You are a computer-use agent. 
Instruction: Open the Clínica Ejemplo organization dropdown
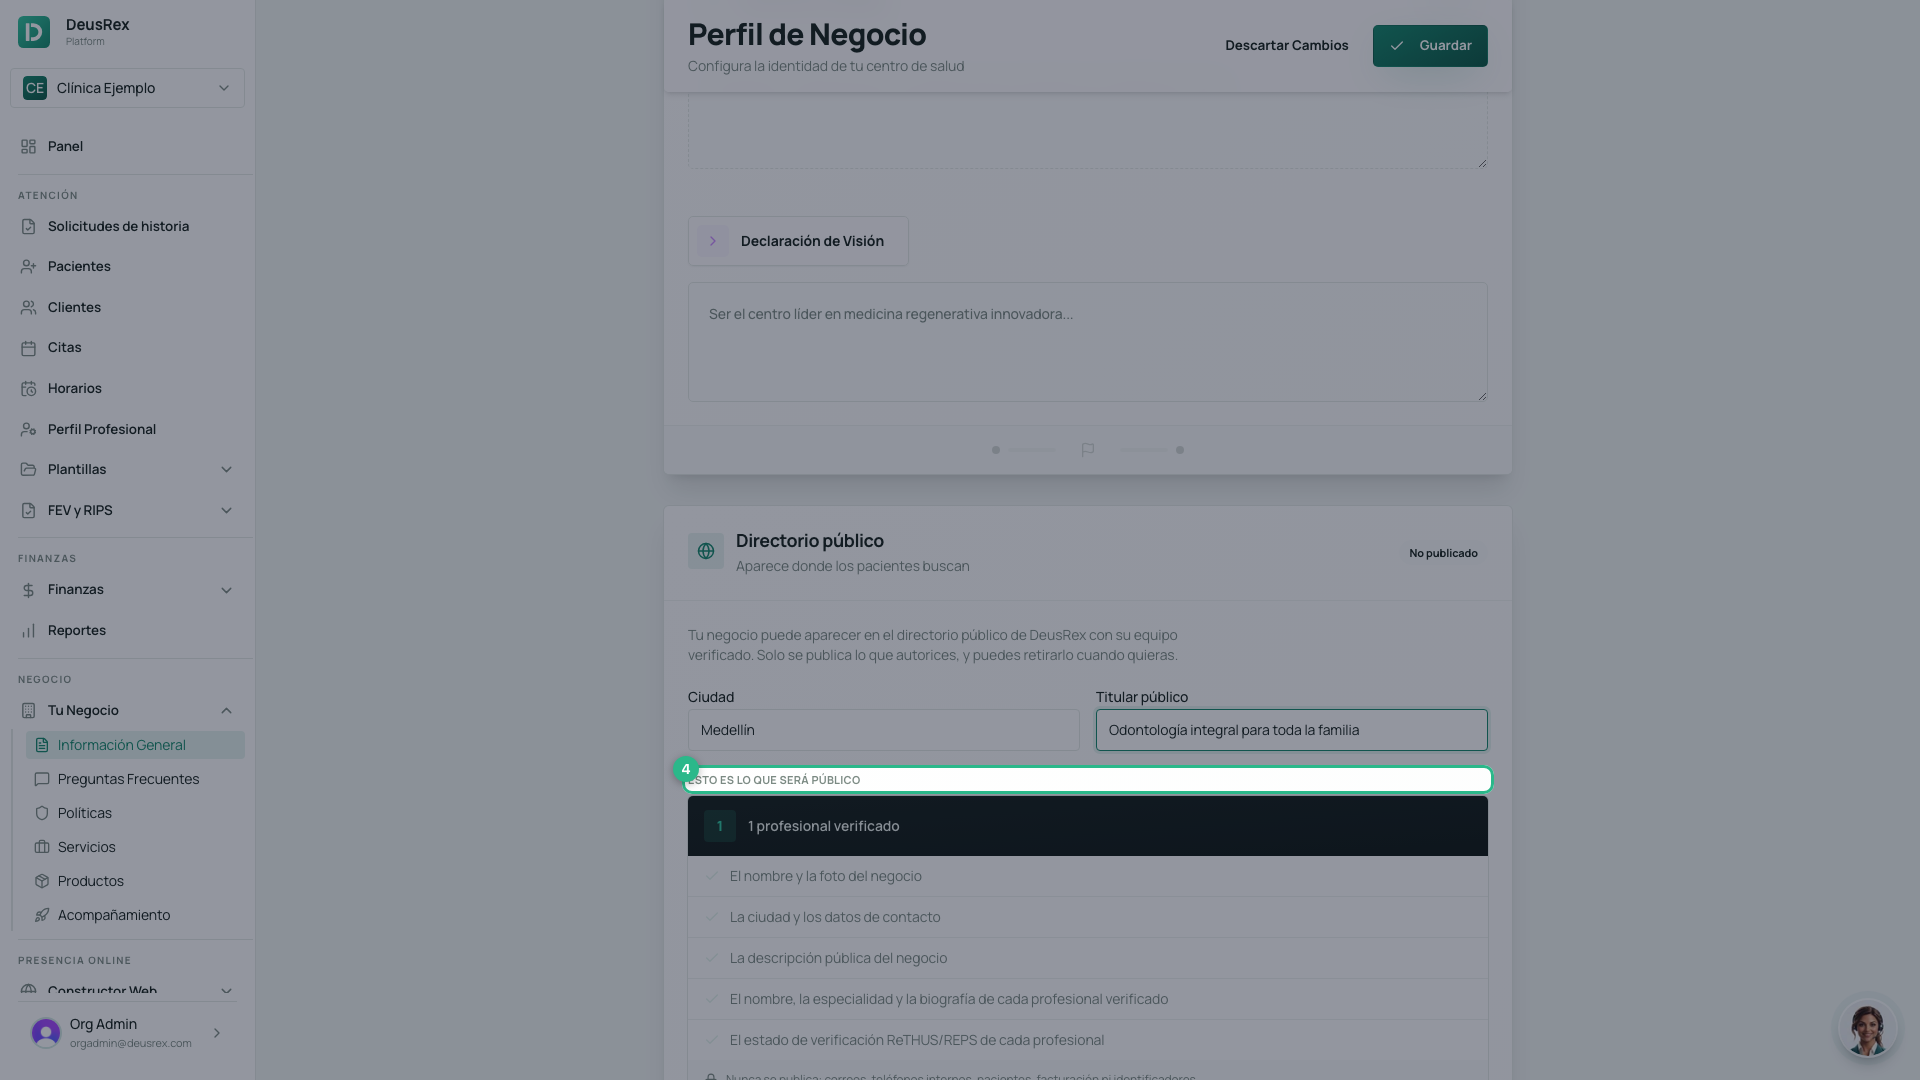pos(127,88)
